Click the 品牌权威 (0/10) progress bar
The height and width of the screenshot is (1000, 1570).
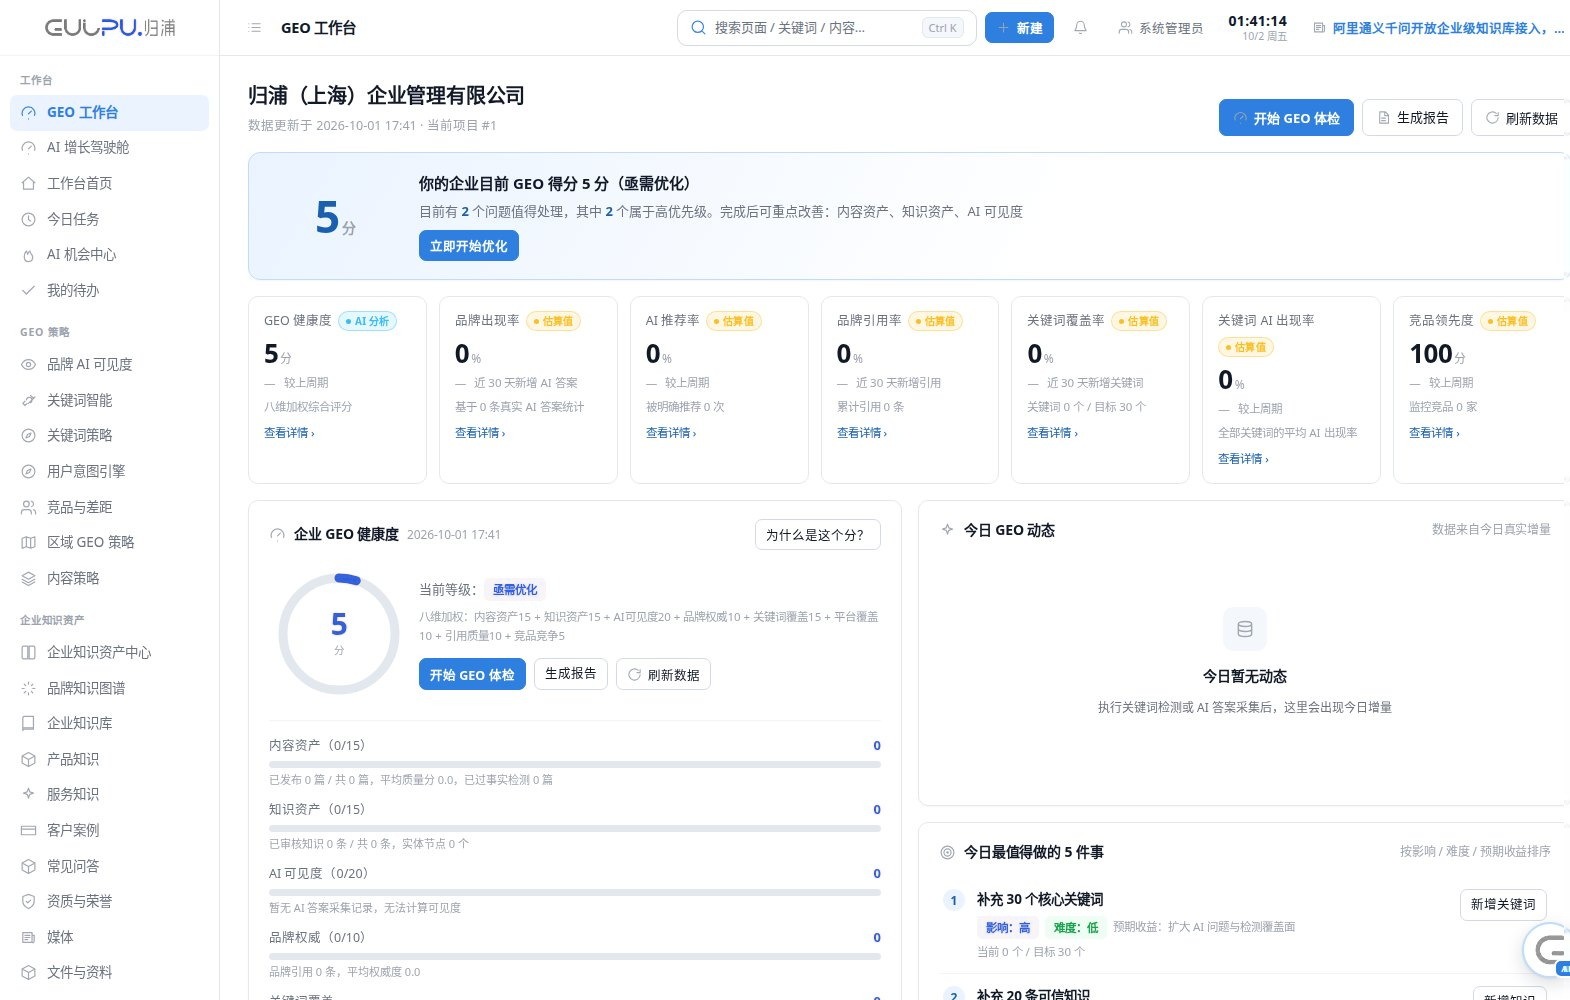[x=575, y=956]
